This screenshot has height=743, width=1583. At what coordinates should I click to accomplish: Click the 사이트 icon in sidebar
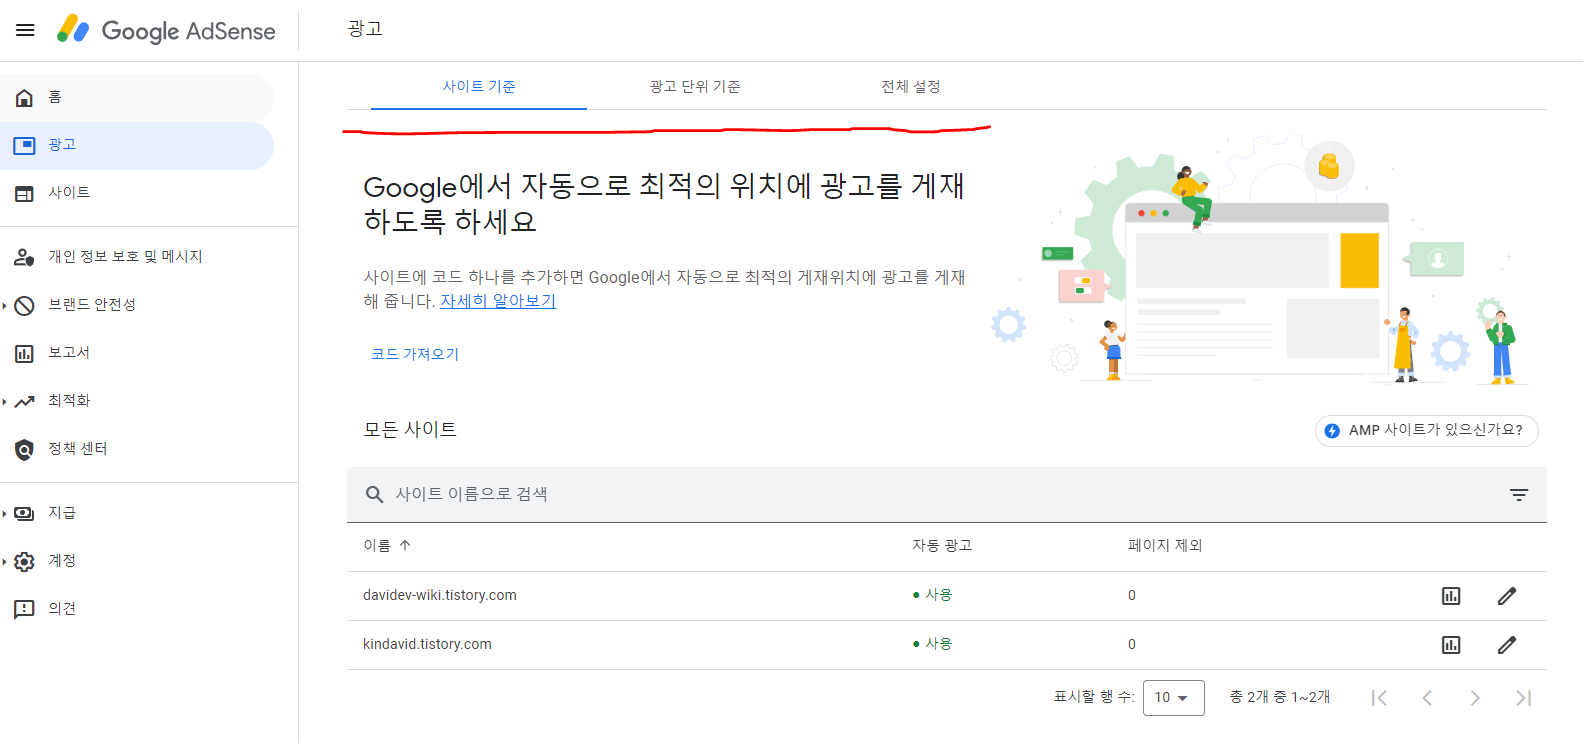point(24,193)
